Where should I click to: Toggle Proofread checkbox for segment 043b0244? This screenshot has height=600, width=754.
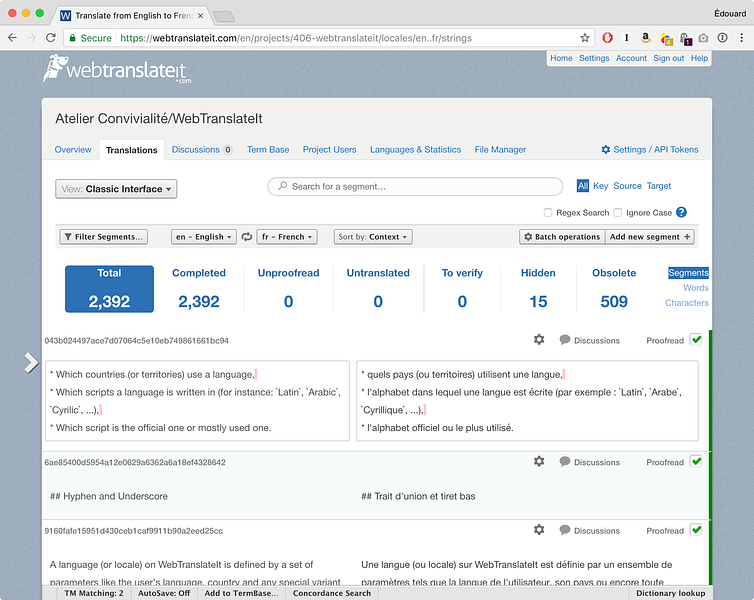(x=696, y=339)
